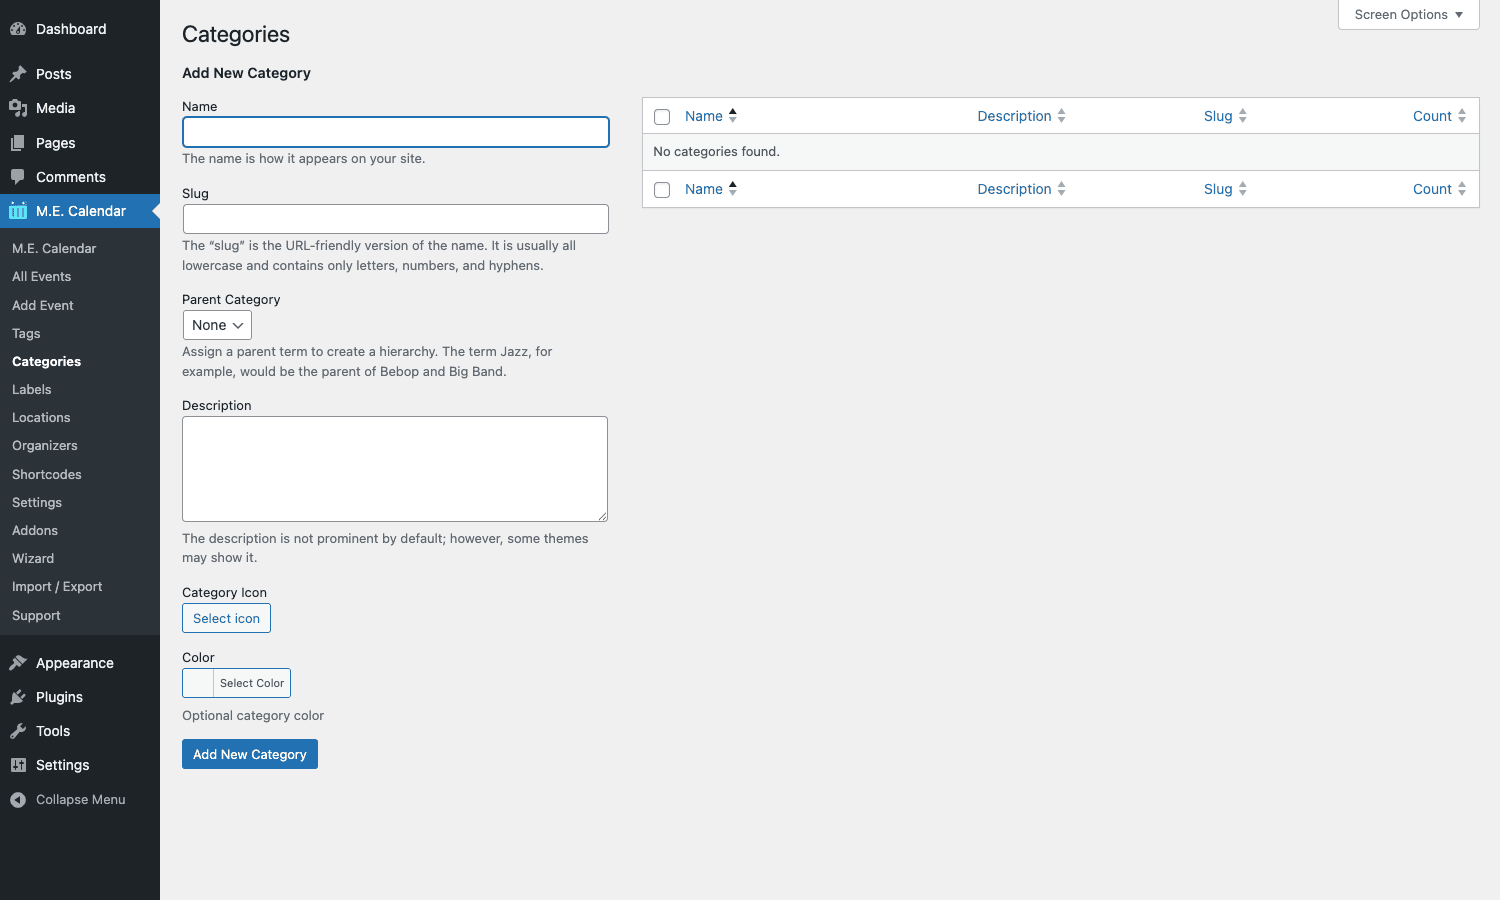Viewport: 1500px width, 900px height.
Task: Click the Comments bubble icon
Action: 18,177
